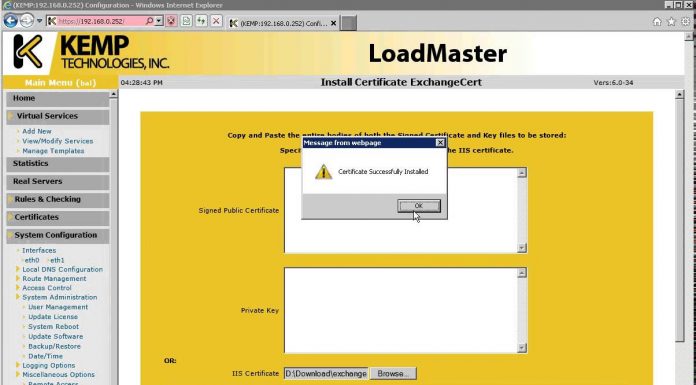The image size is (696, 385).
Task: Expand the Rules & Checking menu
Action: coord(58,199)
